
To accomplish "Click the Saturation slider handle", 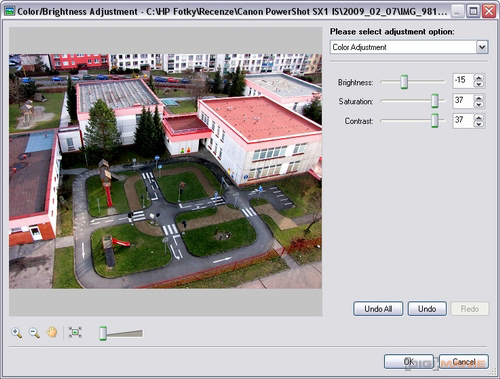I will click(x=435, y=101).
